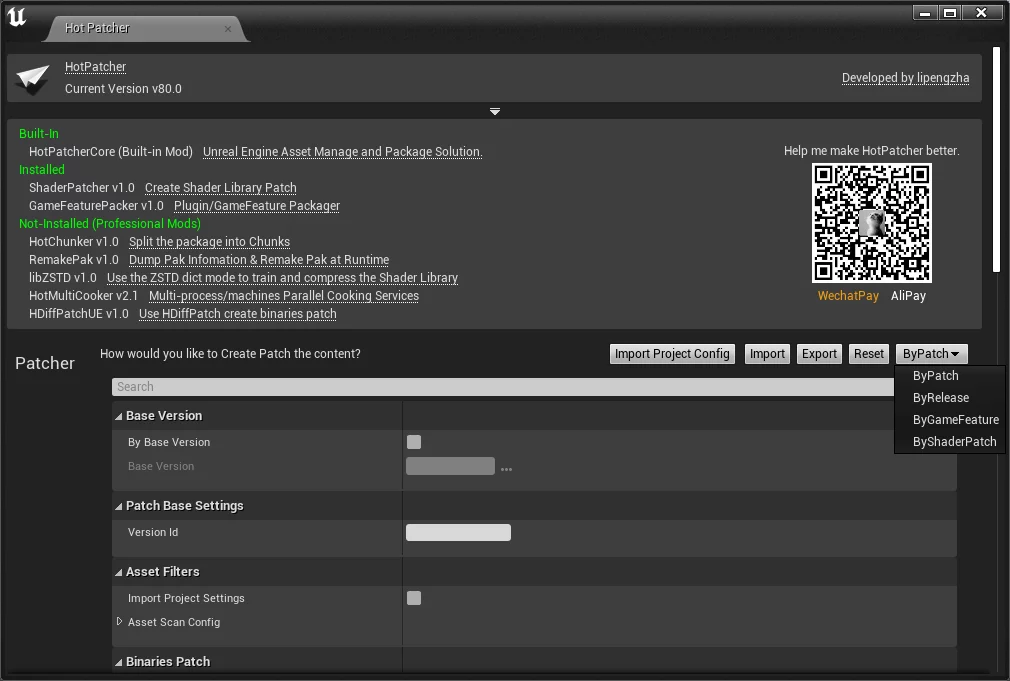Screen dimensions: 1010x681
Task: Click the Unreal Engine logo icon
Action: pos(17,17)
